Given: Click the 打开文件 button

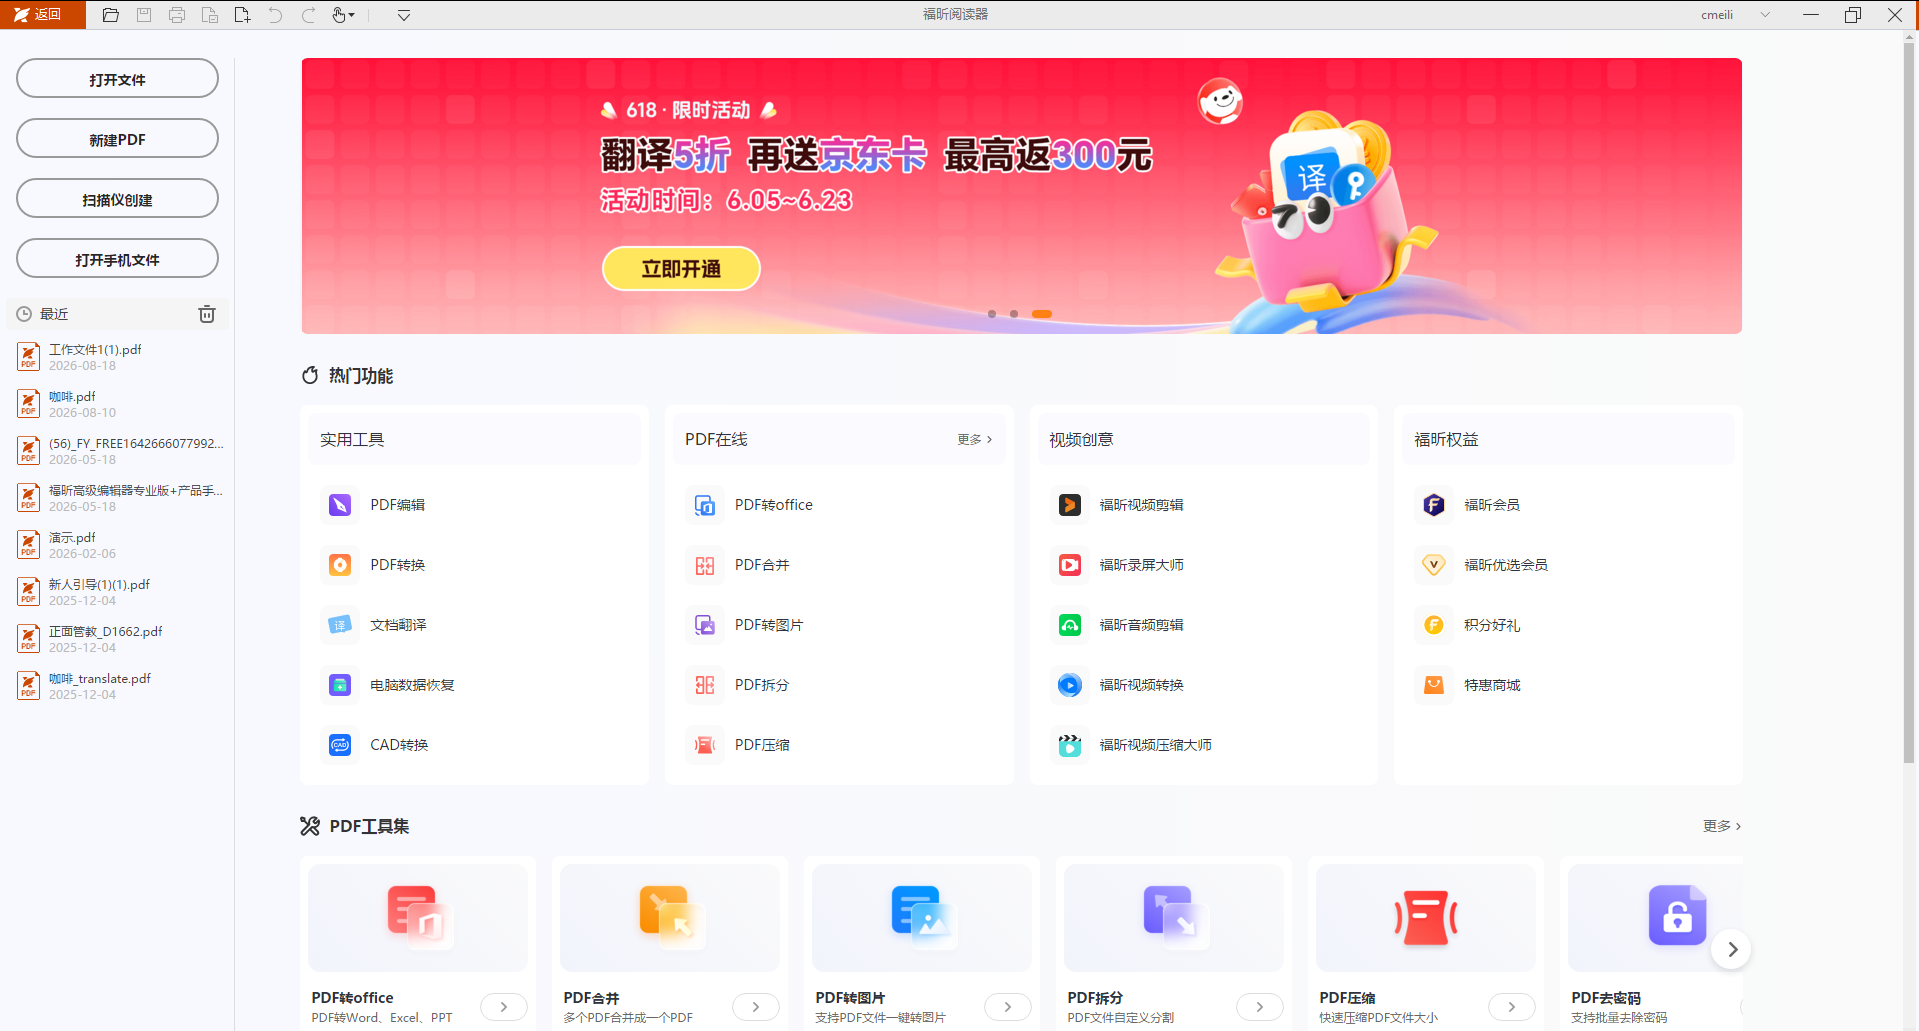Looking at the screenshot, I should (117, 79).
